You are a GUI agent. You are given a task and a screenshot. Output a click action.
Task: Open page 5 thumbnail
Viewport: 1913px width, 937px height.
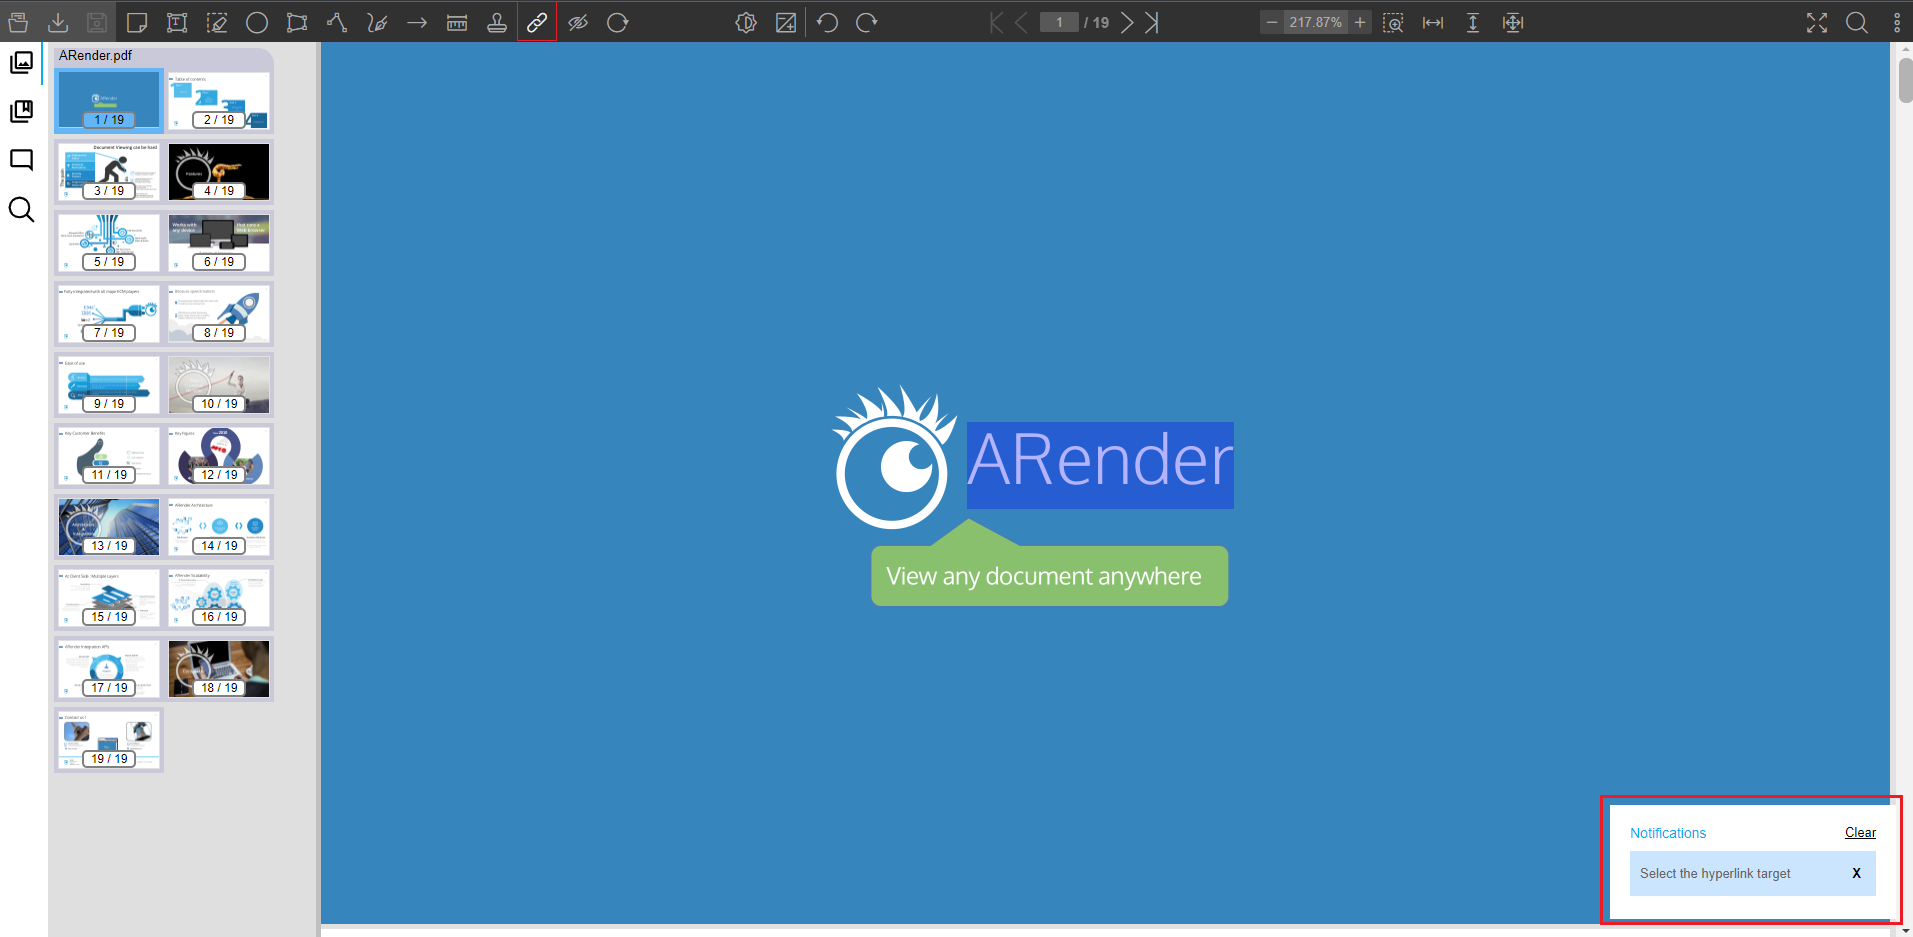[109, 242]
